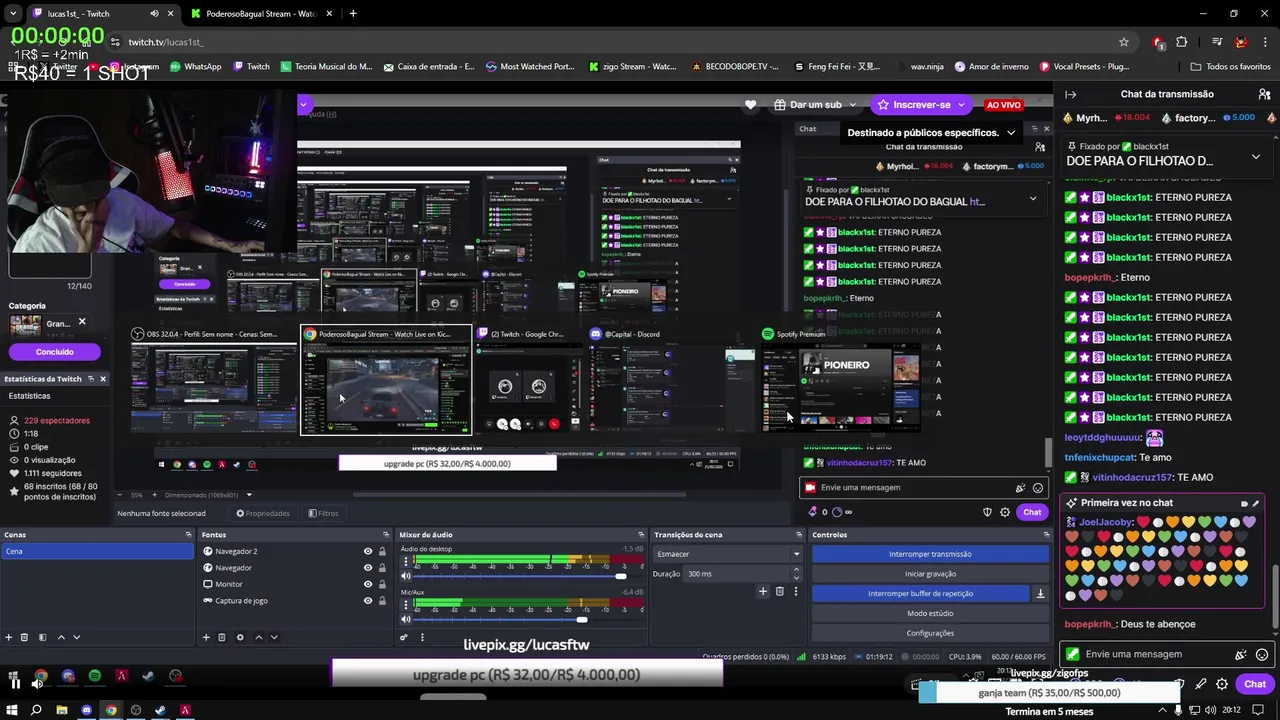
Task: Collapse the Twitch chat panel with the arrow icon
Action: (x=1070, y=94)
